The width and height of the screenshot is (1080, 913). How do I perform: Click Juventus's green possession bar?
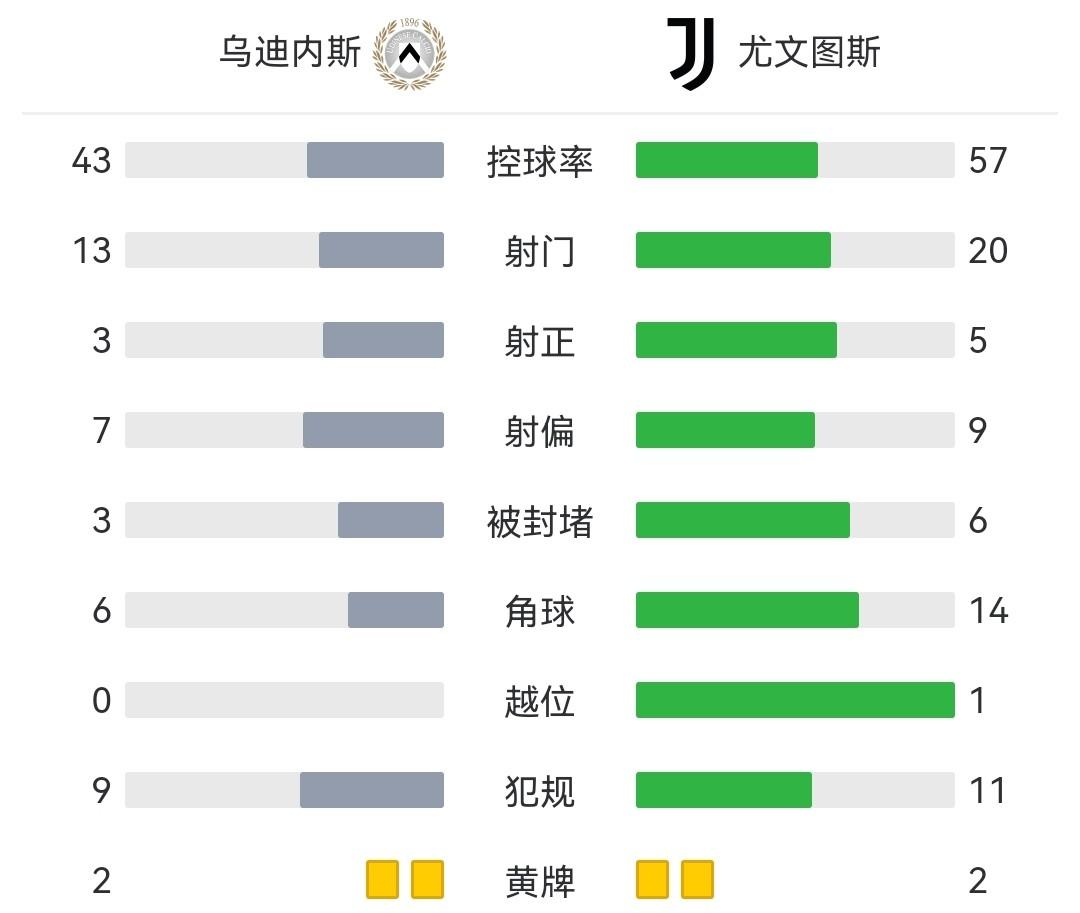(727, 160)
